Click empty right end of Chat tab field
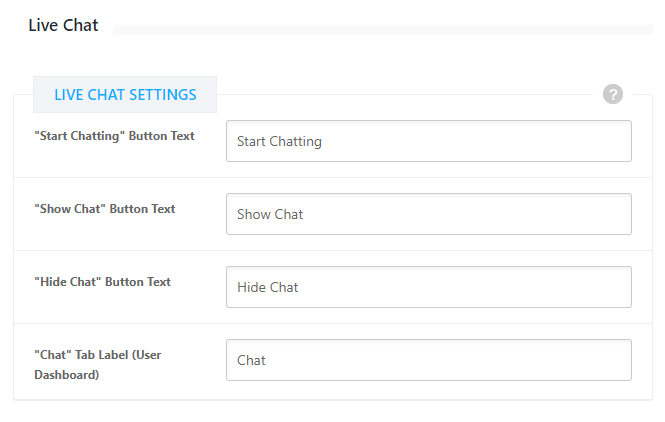 point(590,360)
